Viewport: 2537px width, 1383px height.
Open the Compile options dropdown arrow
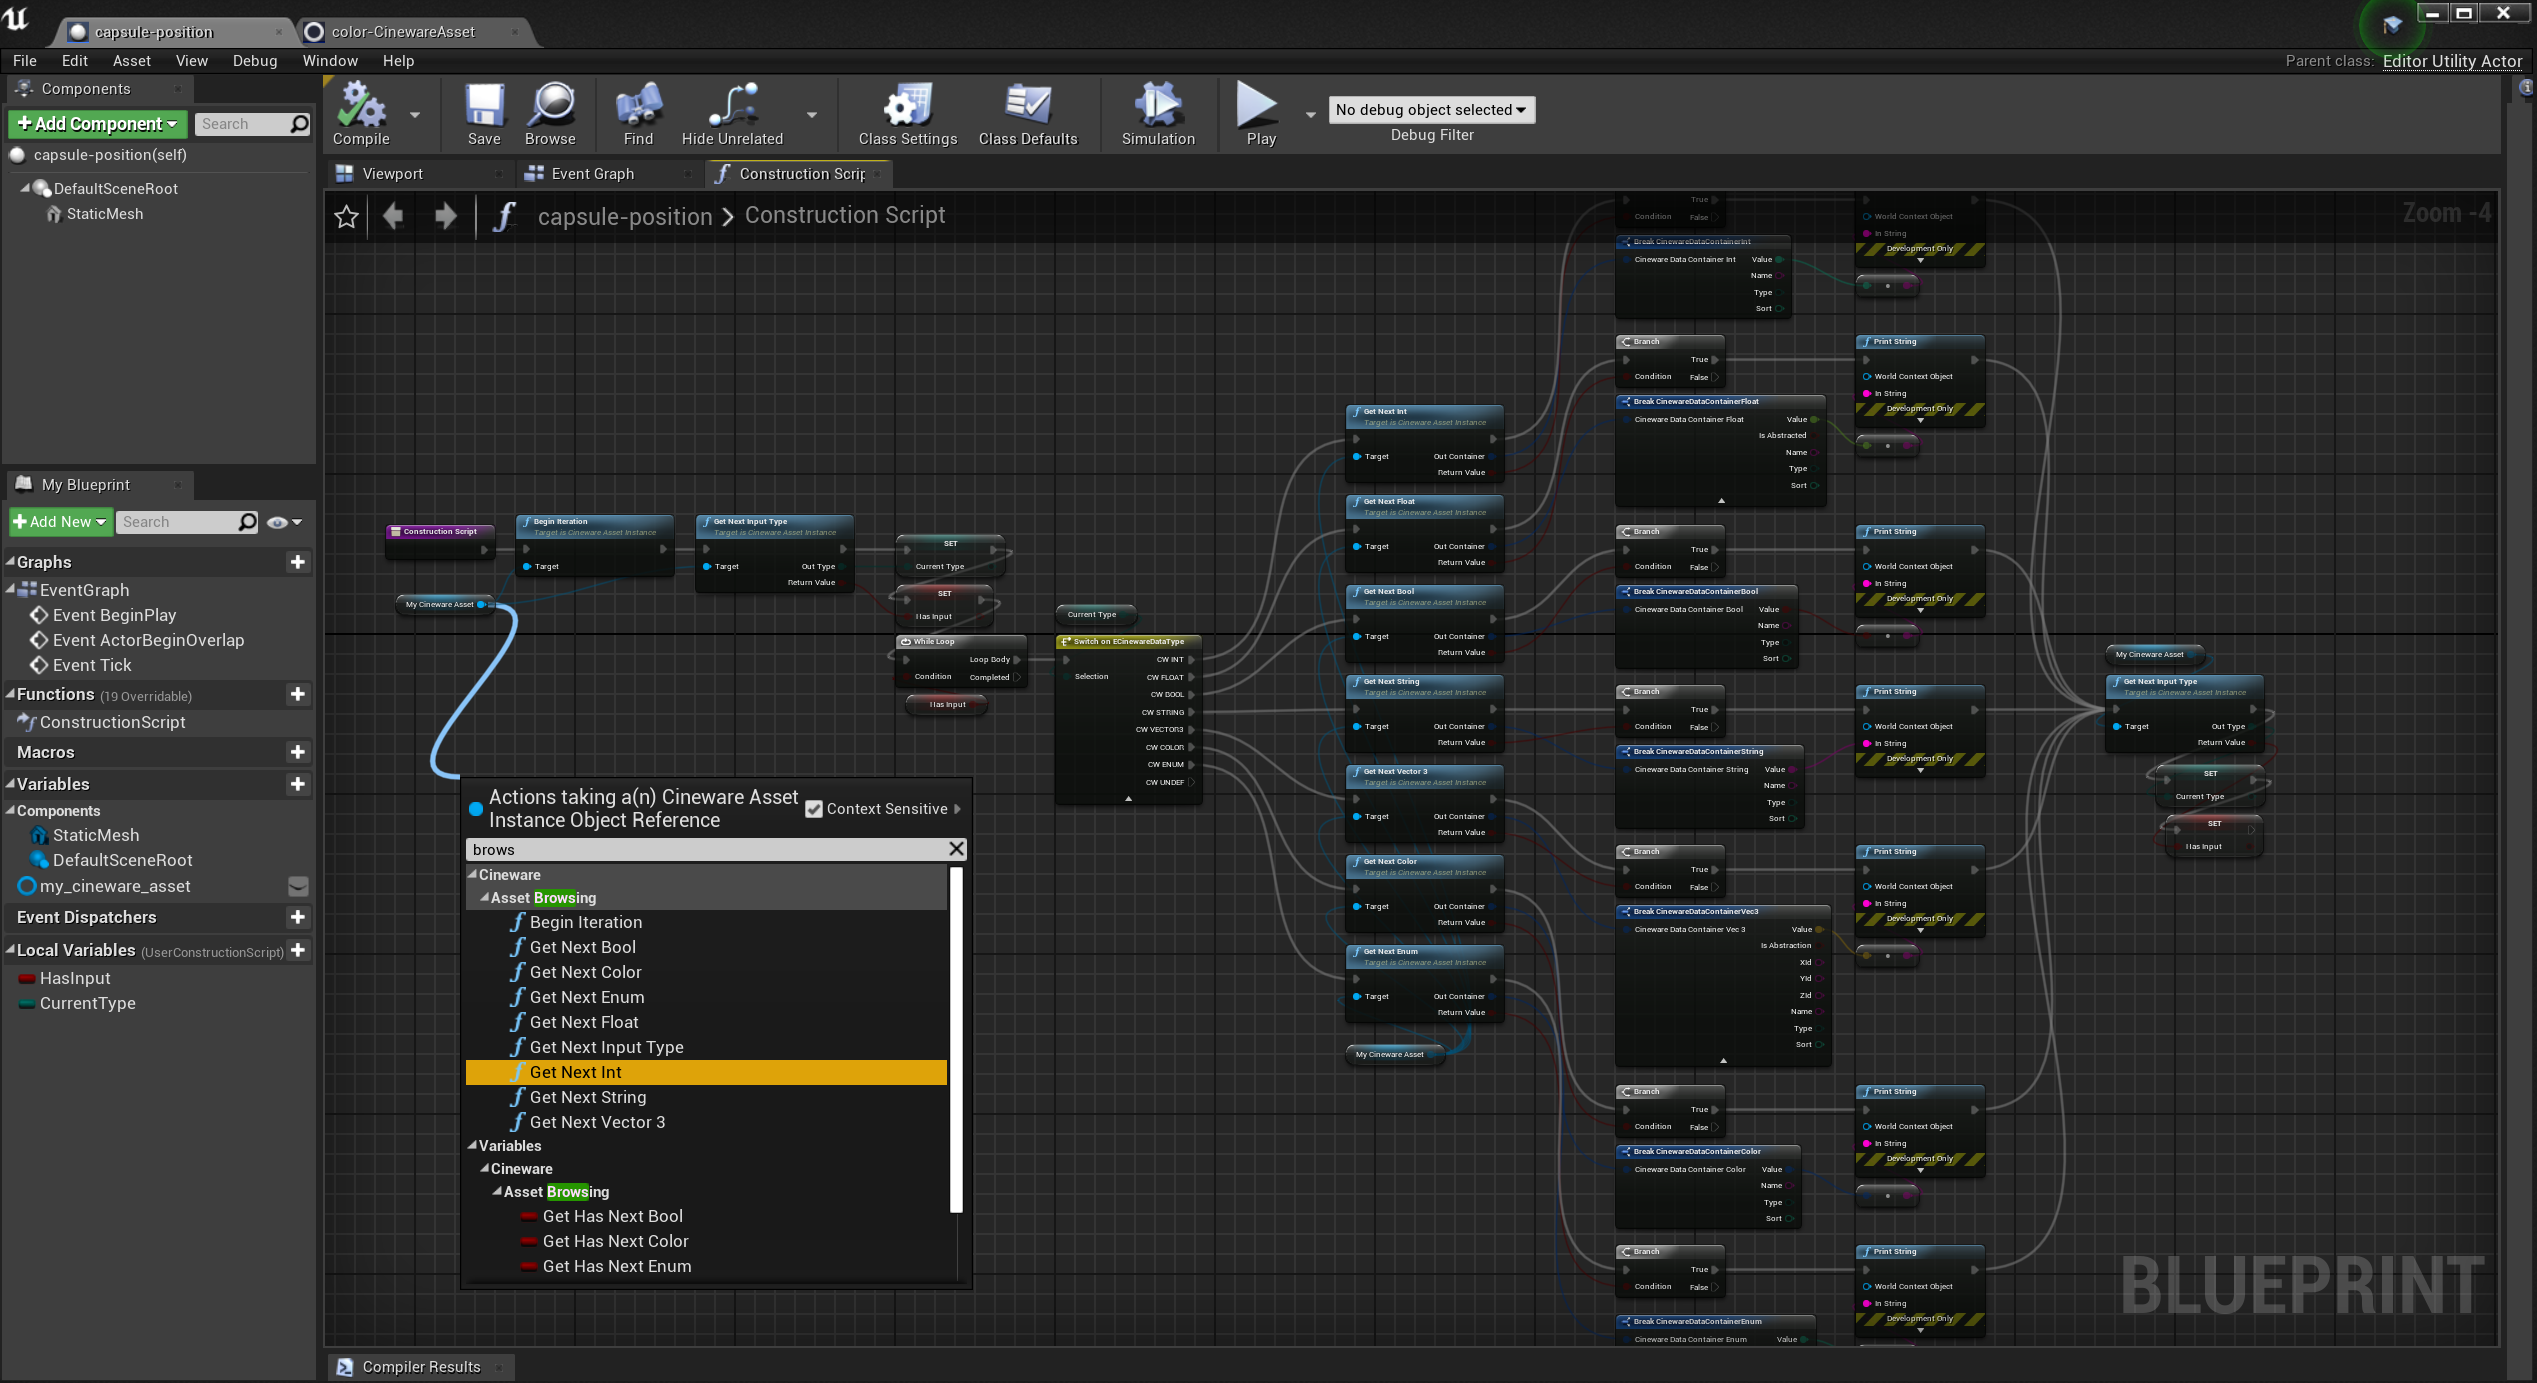(415, 115)
